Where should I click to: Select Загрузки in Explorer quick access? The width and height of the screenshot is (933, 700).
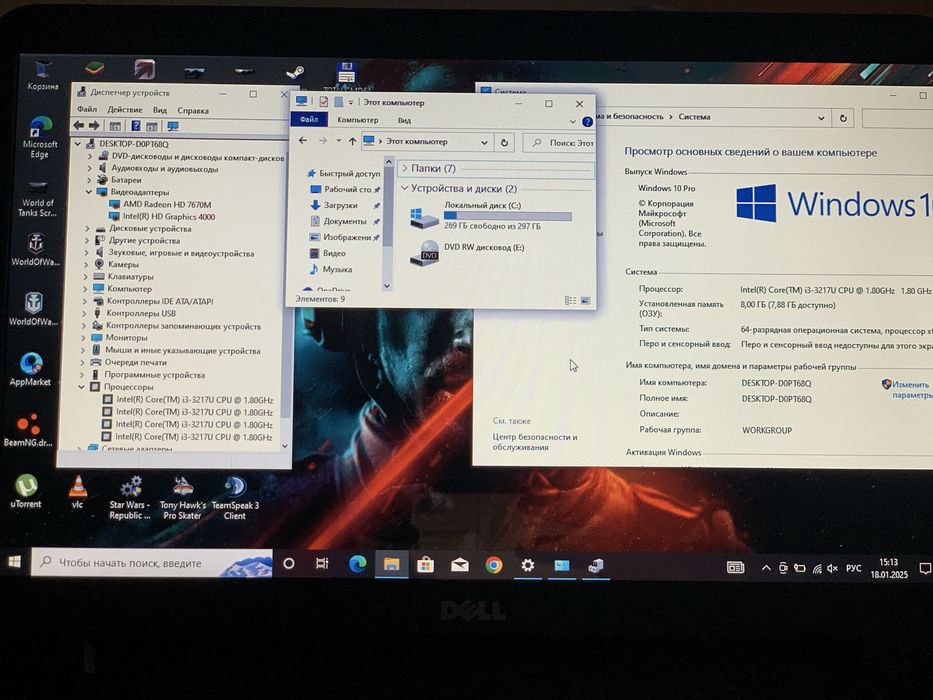click(340, 205)
